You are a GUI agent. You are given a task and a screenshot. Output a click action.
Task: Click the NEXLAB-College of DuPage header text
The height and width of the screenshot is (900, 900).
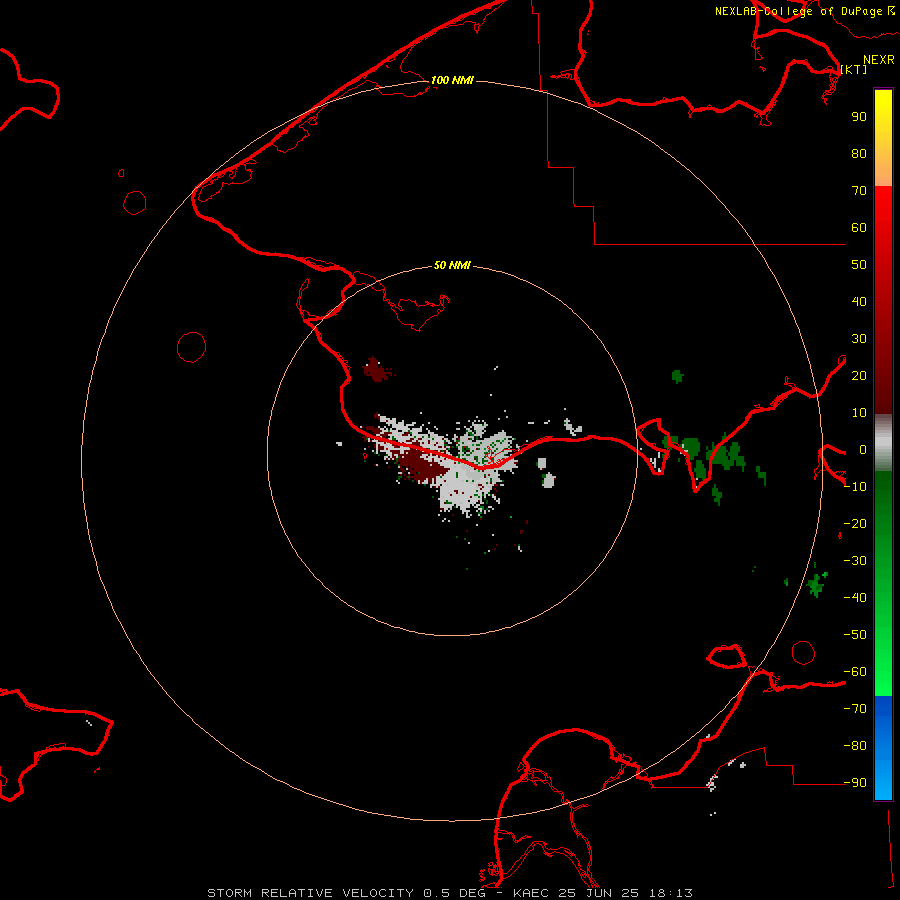pos(798,11)
